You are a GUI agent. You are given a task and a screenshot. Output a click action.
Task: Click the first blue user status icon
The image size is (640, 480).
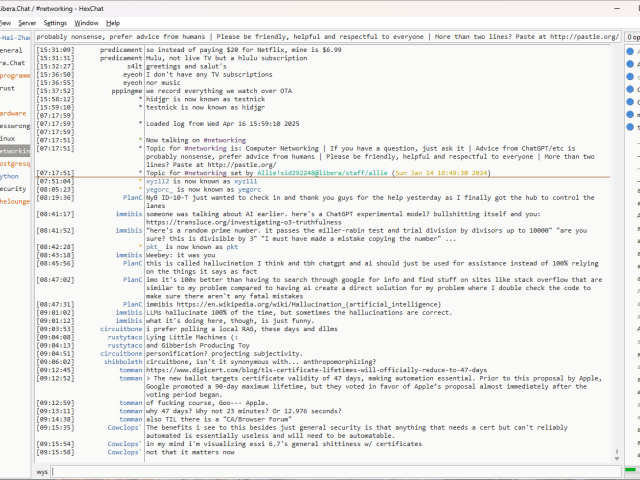point(630,64)
